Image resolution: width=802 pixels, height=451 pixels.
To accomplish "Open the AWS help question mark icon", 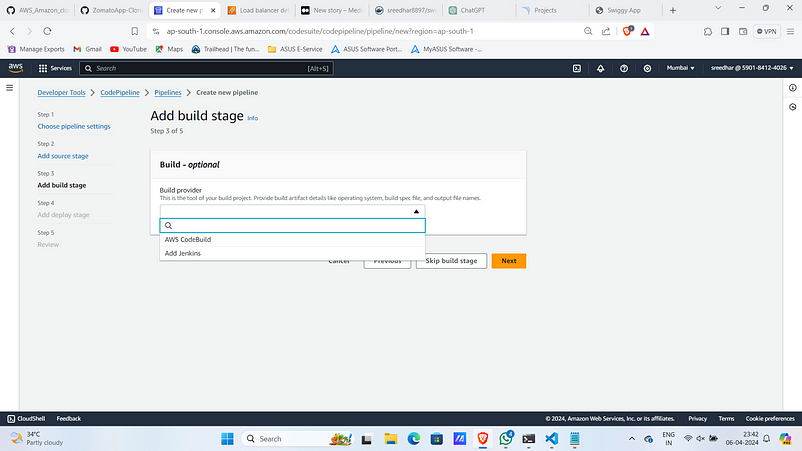I will (624, 68).
